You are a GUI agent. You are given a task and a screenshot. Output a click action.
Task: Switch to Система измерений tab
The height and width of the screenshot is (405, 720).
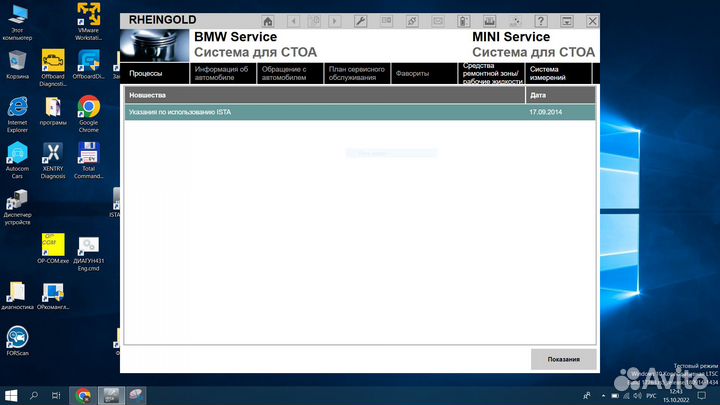pyautogui.click(x=558, y=73)
